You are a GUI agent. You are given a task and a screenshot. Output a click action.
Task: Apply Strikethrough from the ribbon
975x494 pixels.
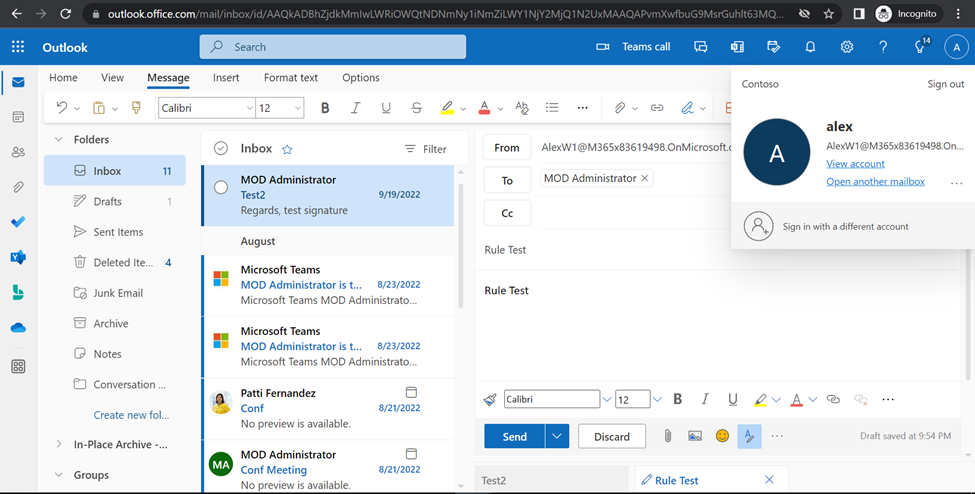coord(417,108)
